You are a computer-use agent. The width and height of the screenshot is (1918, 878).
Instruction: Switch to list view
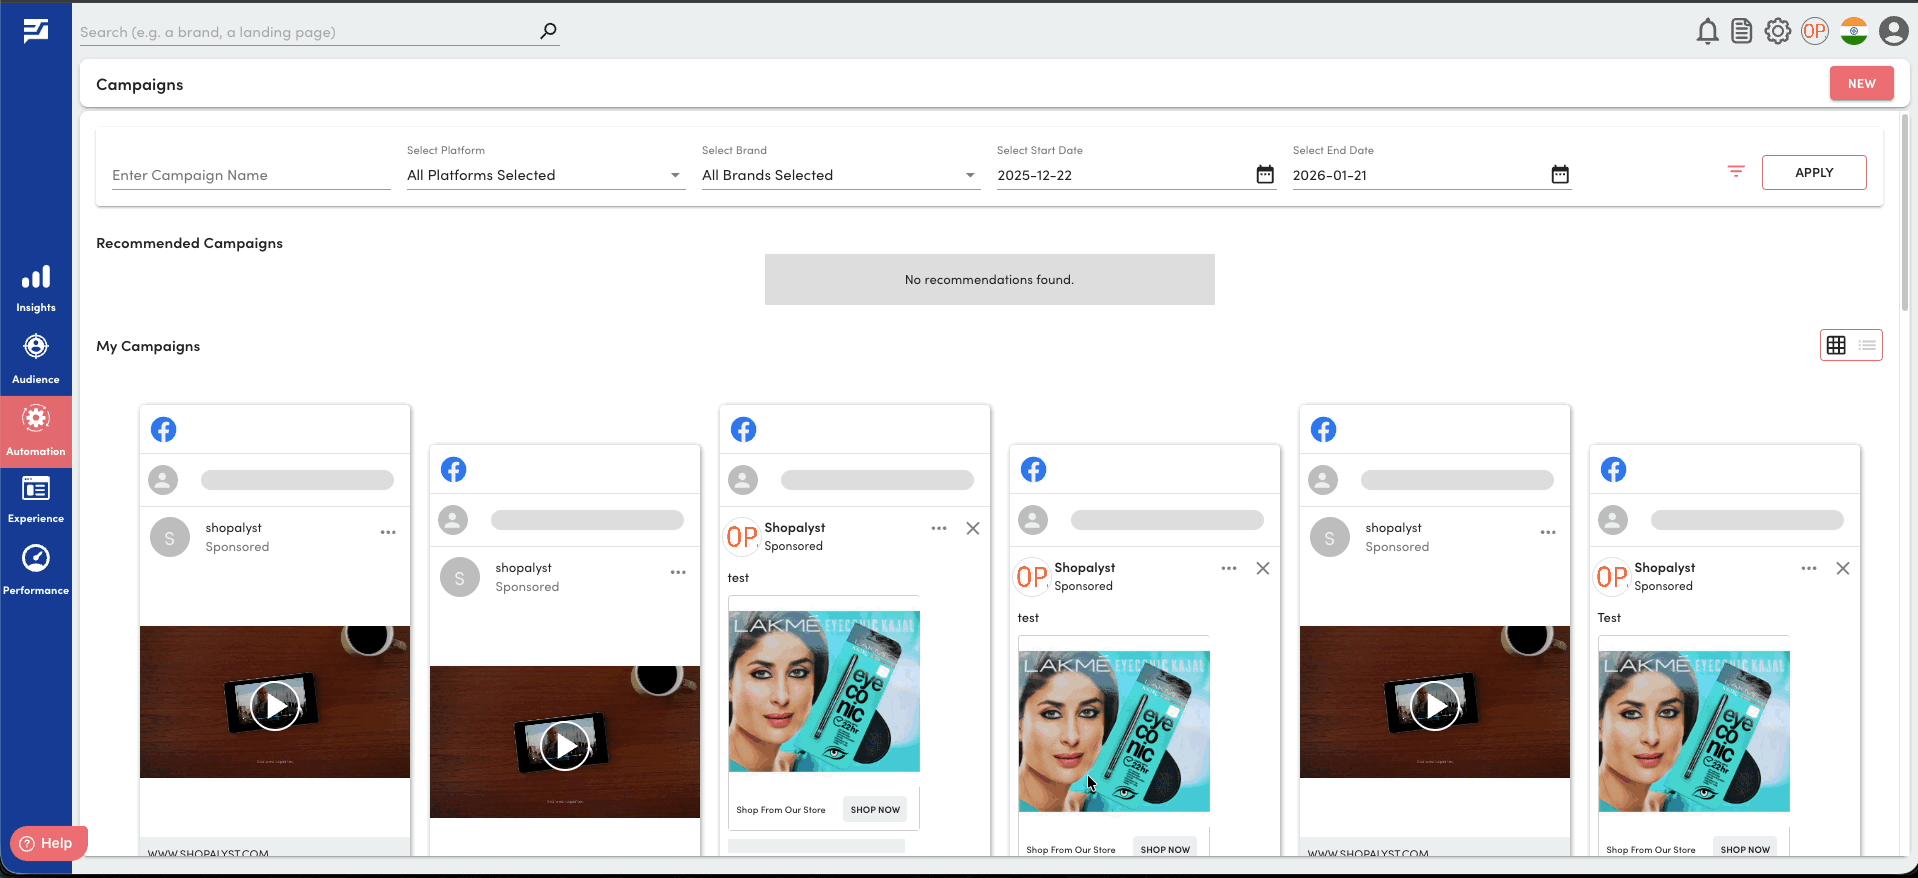tap(1867, 345)
